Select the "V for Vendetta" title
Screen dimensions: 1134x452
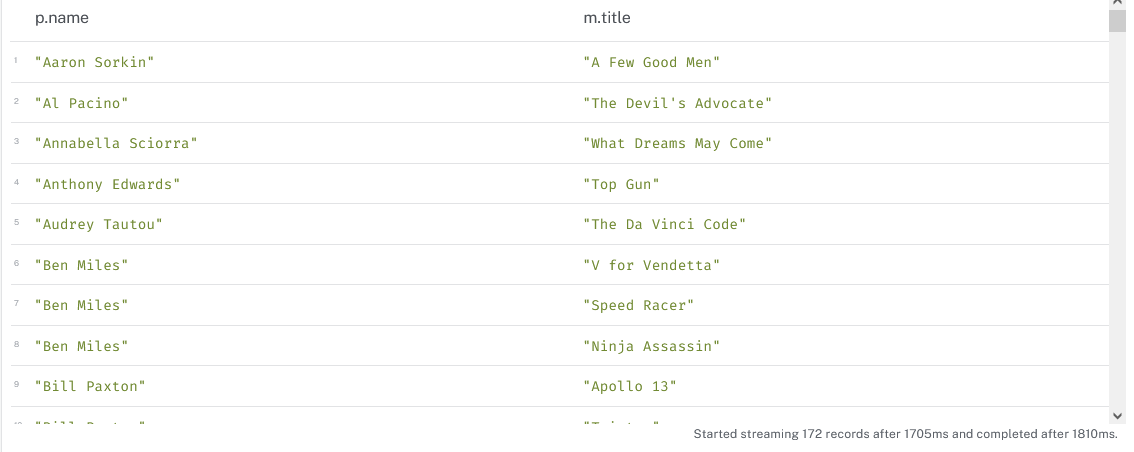click(x=652, y=265)
